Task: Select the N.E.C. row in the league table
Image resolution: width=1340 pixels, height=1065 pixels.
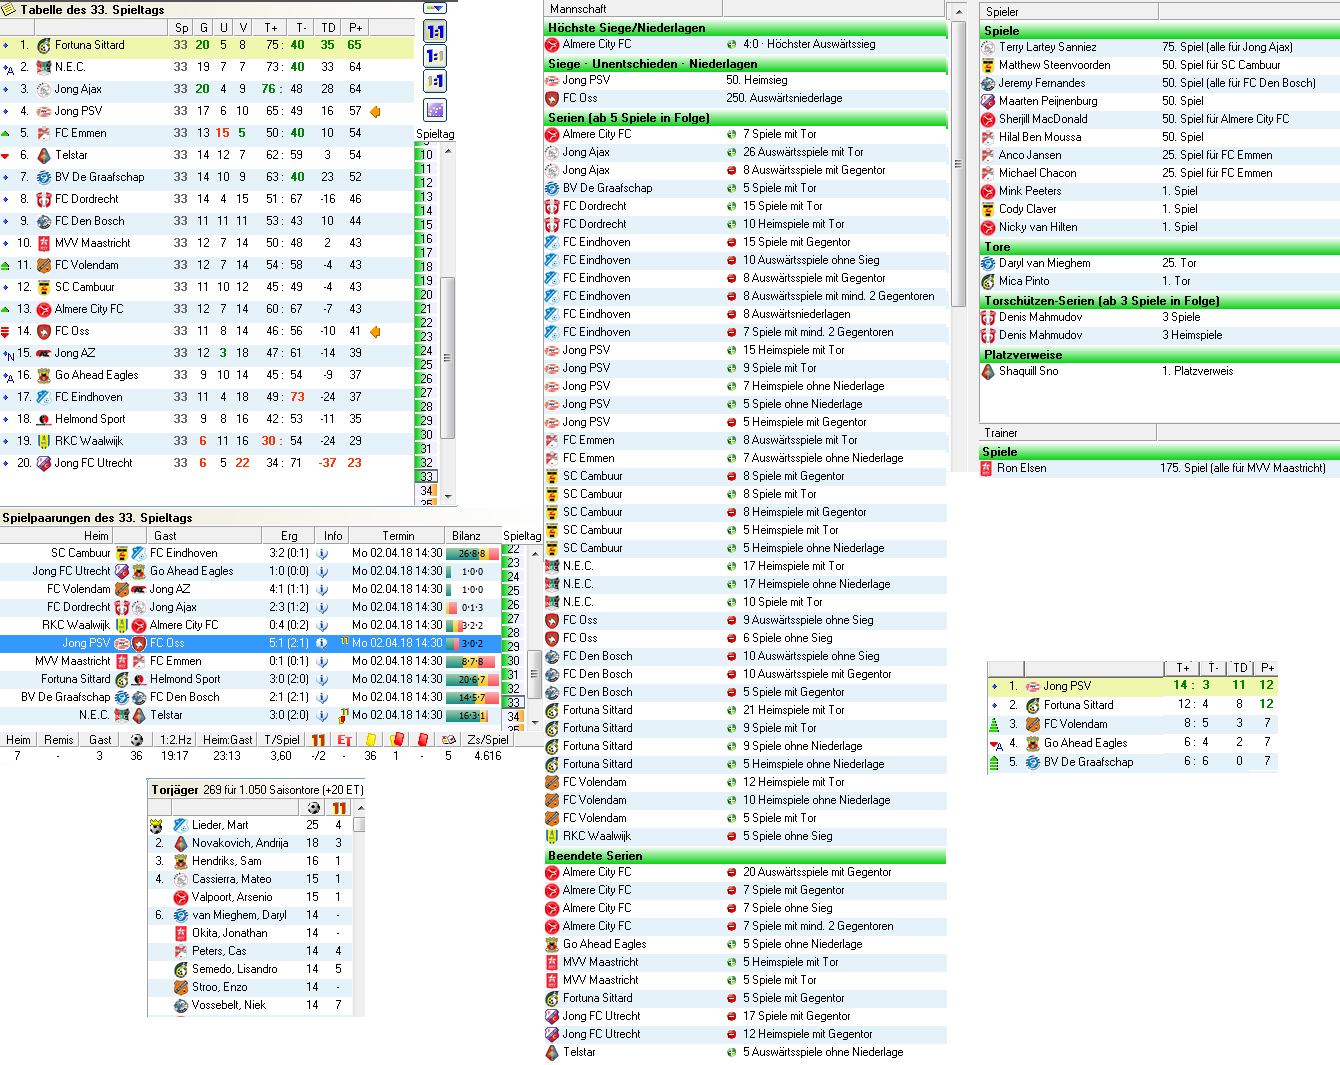Action: tap(207, 67)
